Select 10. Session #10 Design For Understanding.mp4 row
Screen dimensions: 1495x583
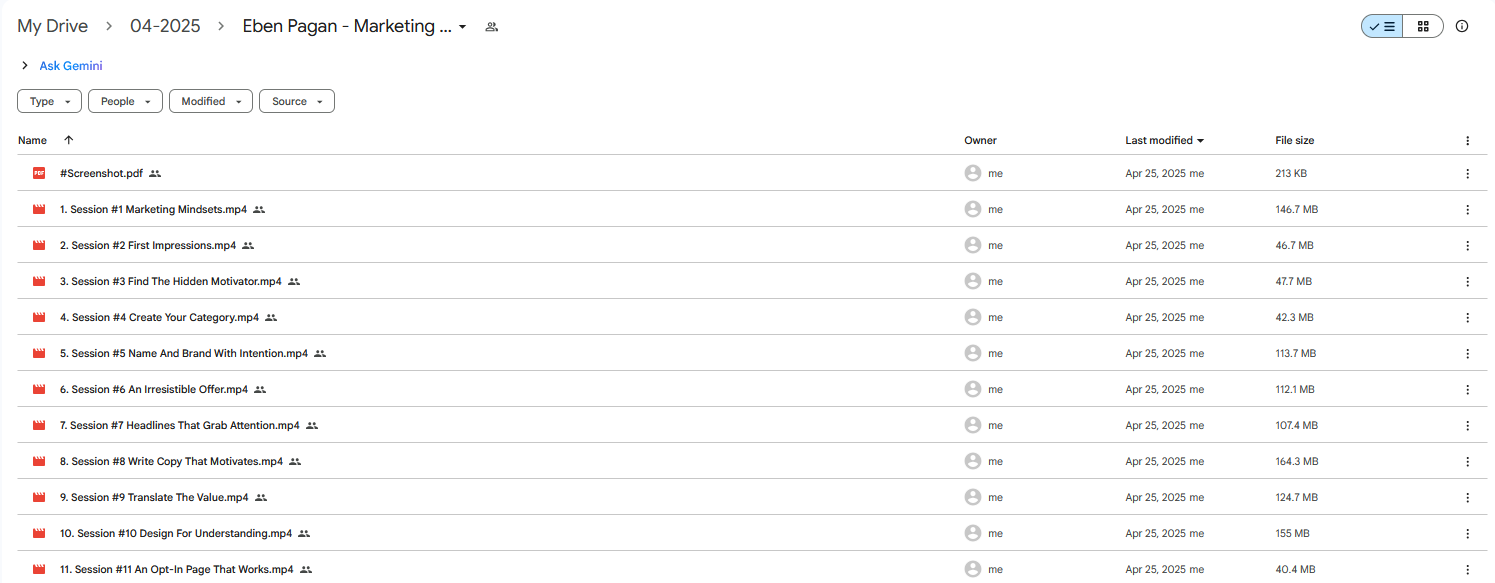[747, 533]
